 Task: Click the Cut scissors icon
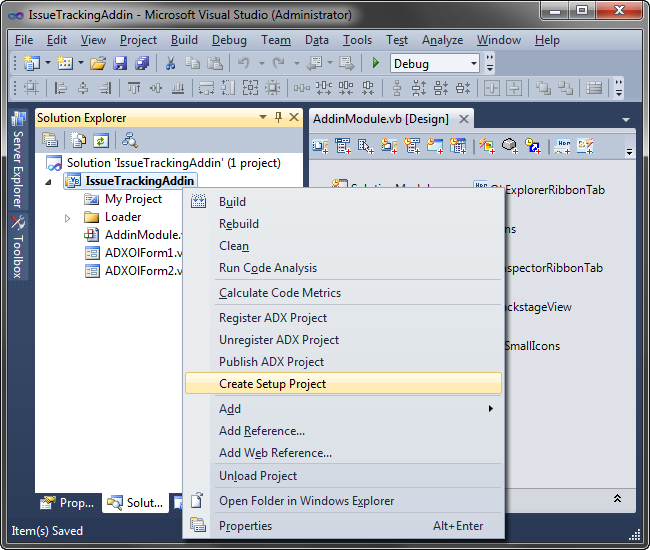pos(170,63)
